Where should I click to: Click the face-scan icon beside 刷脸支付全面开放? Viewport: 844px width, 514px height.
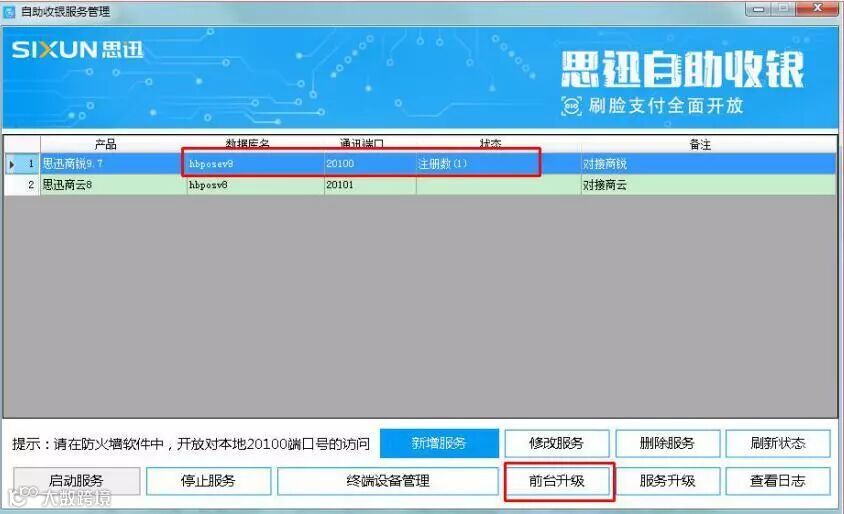[571, 105]
